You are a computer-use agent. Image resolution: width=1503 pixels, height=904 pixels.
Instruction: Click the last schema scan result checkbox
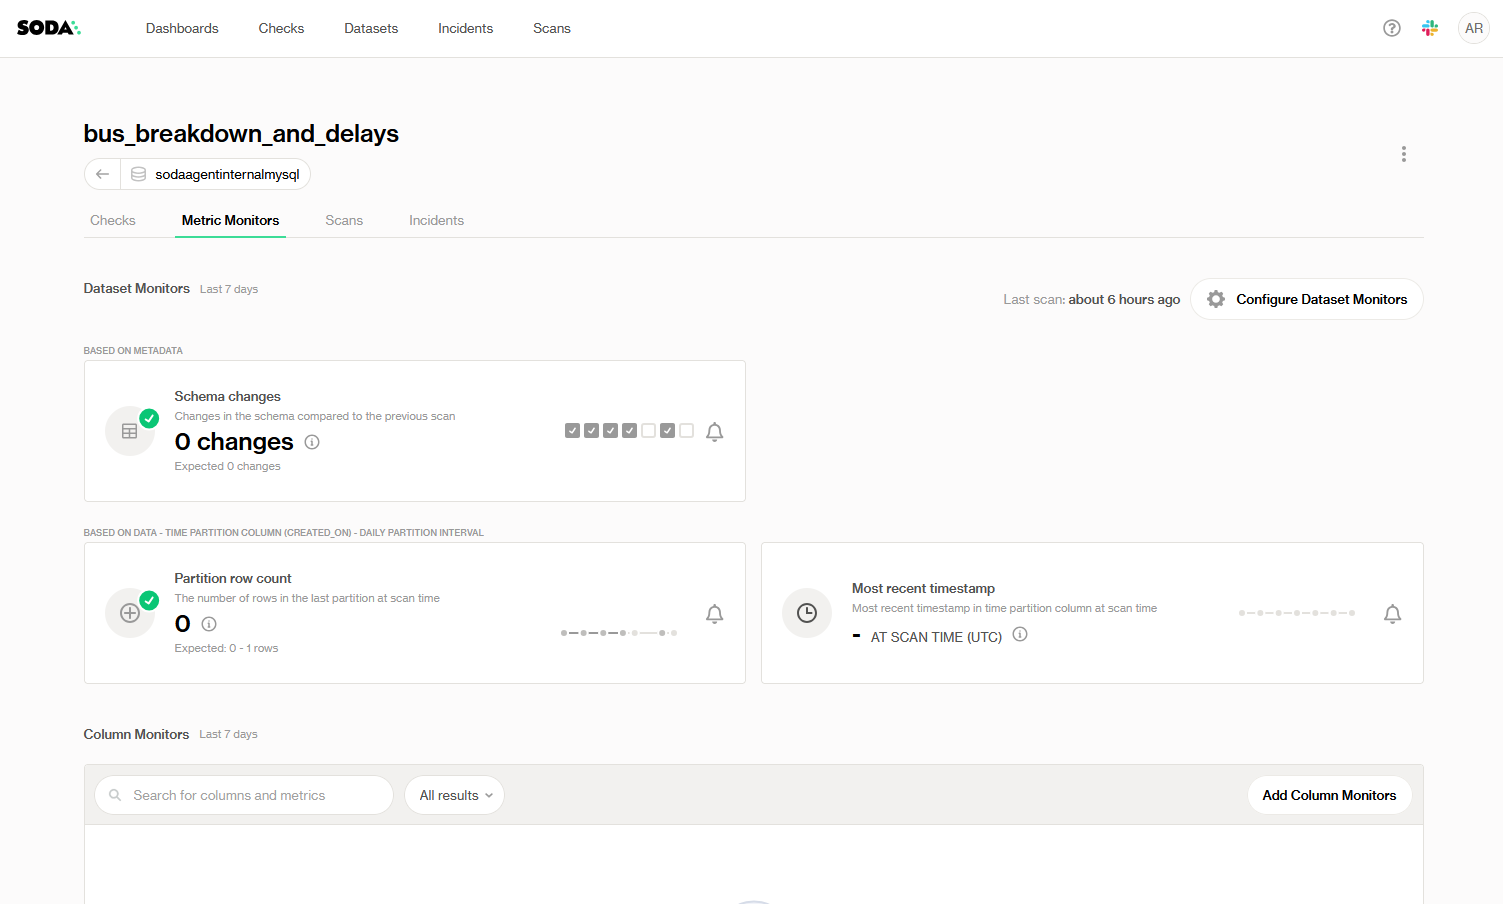tap(686, 431)
